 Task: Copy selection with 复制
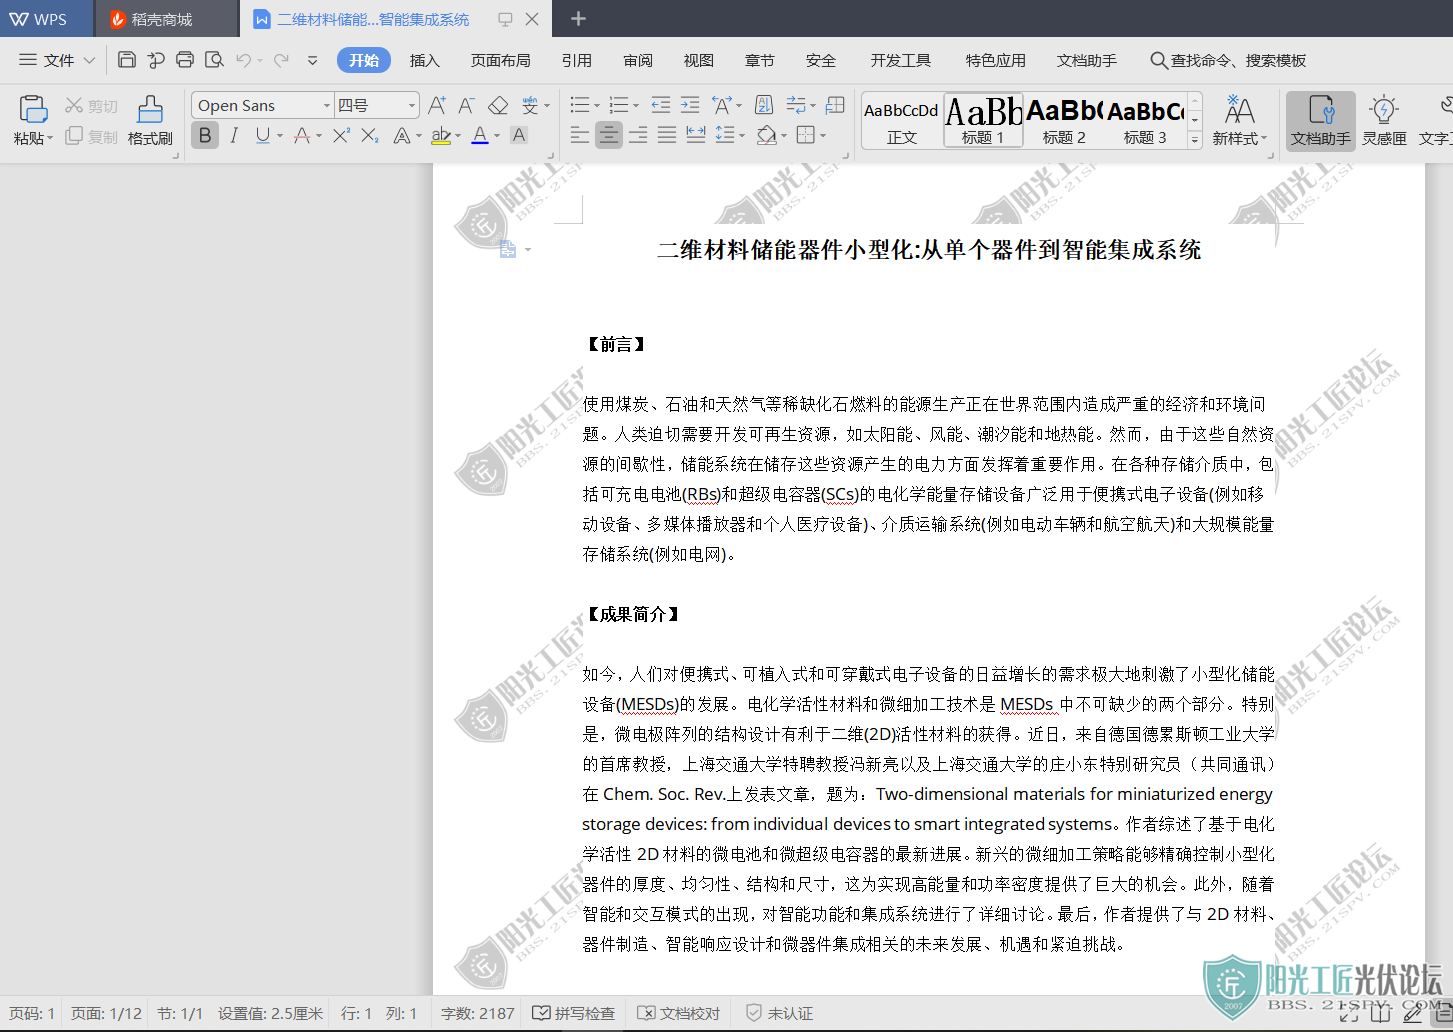[x=92, y=136]
